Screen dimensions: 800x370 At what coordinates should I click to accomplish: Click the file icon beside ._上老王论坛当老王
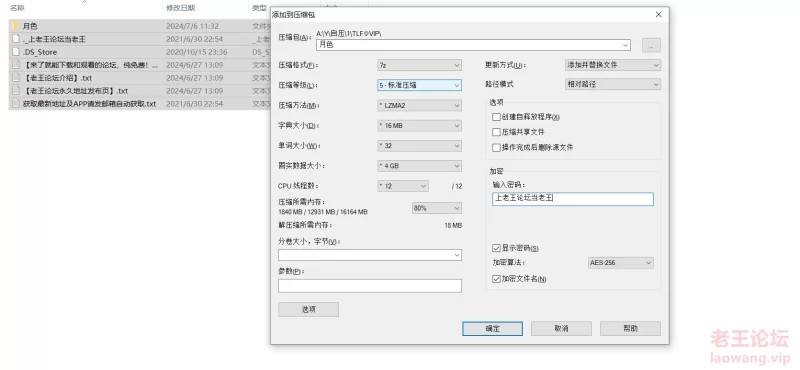point(15,39)
